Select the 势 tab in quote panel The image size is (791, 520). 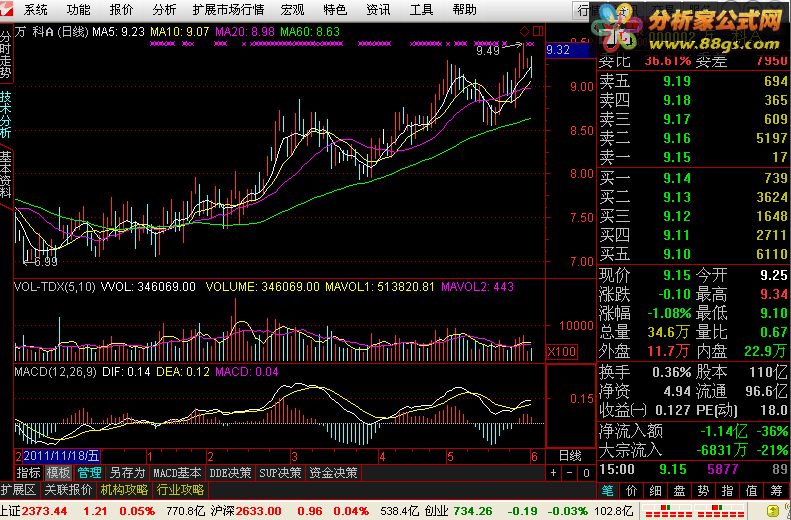coord(704,490)
